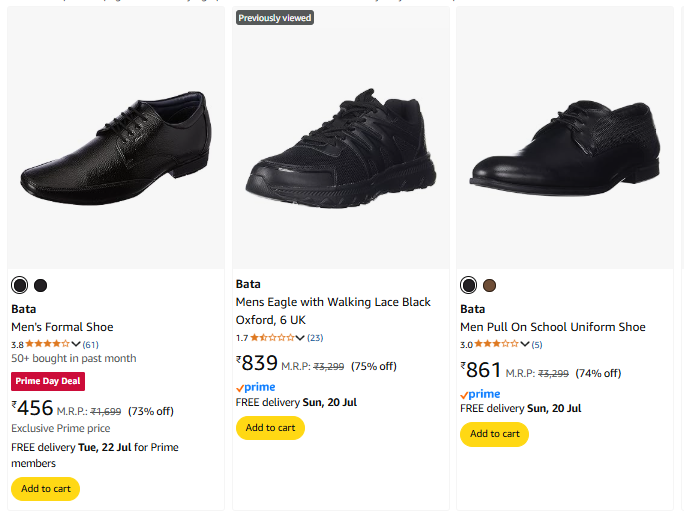
Task: Expand the rating dropdown arrow beside 3.0 stars
Action: [525, 344]
